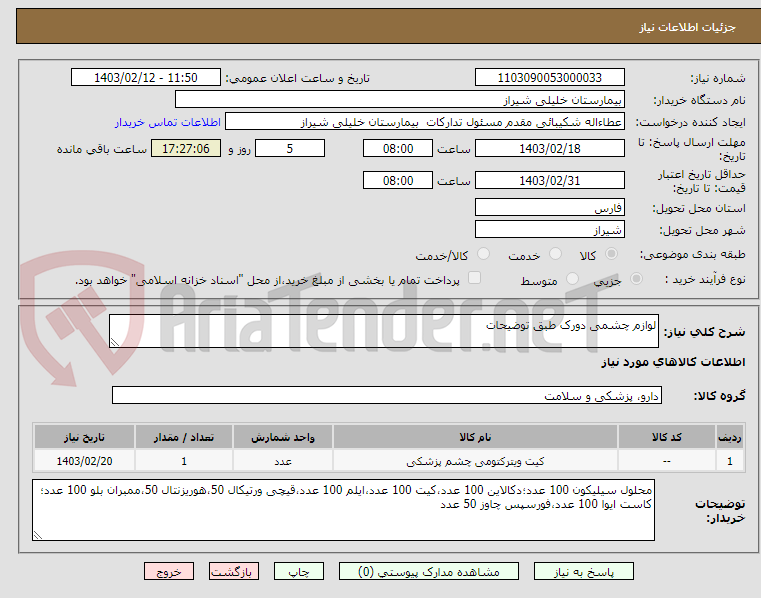761x598 pixels.
Task: Click the بازگشت back button
Action: [233, 571]
